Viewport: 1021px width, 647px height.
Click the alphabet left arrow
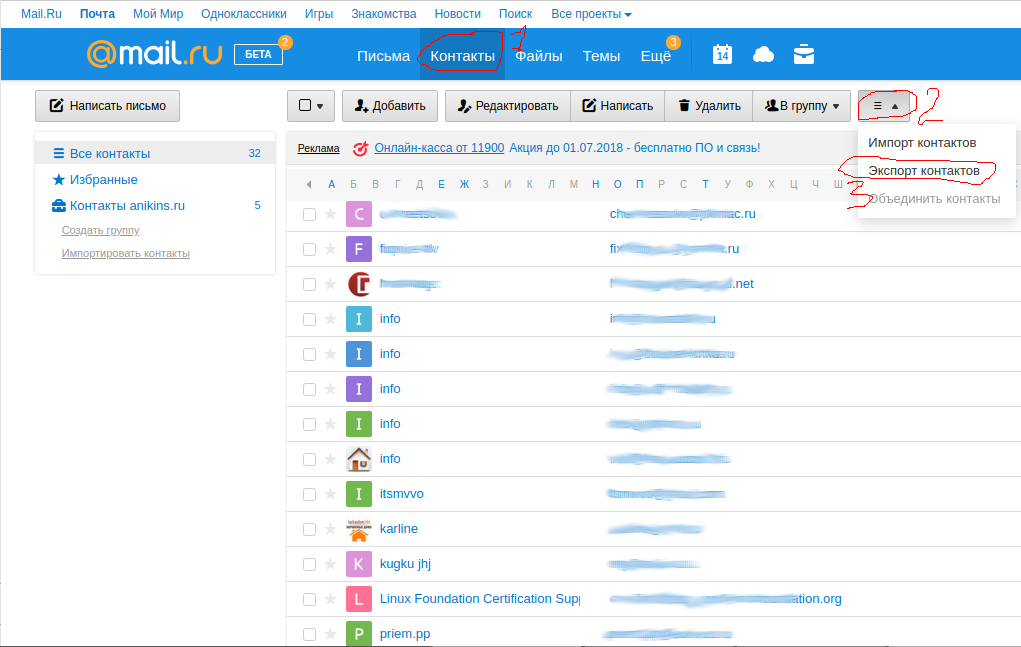309,185
